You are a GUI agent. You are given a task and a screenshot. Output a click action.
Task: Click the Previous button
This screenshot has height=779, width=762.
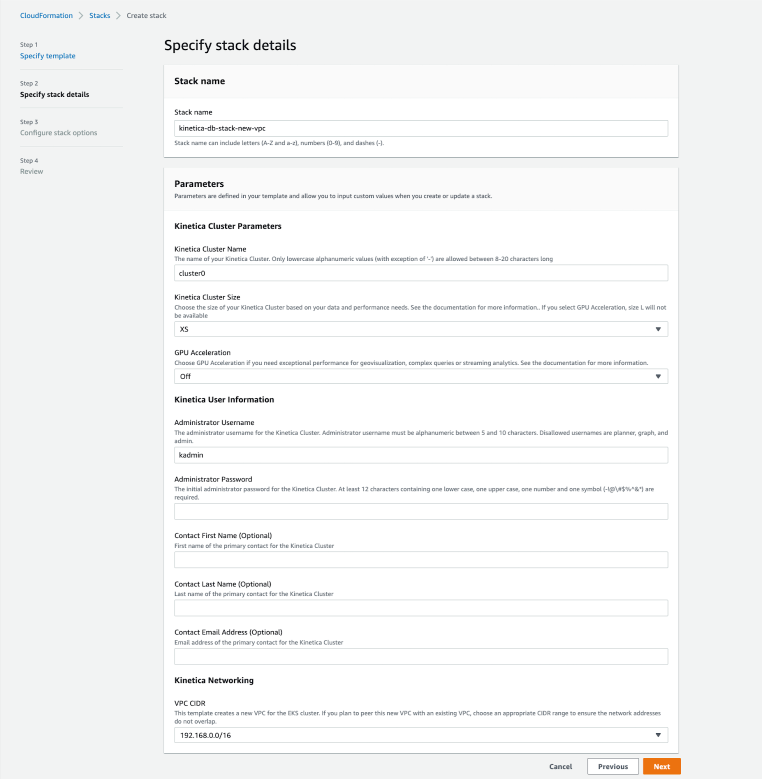click(x=612, y=767)
